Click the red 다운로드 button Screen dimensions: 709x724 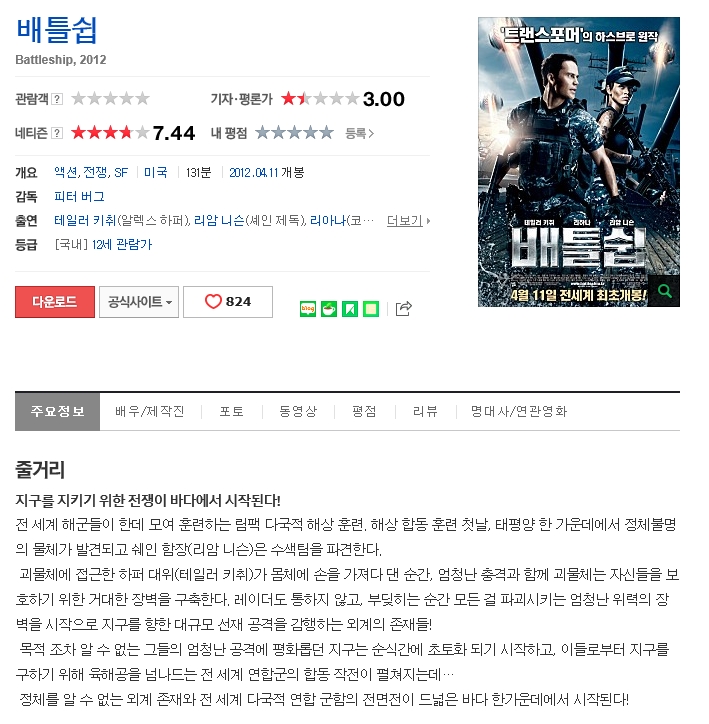[x=55, y=302]
